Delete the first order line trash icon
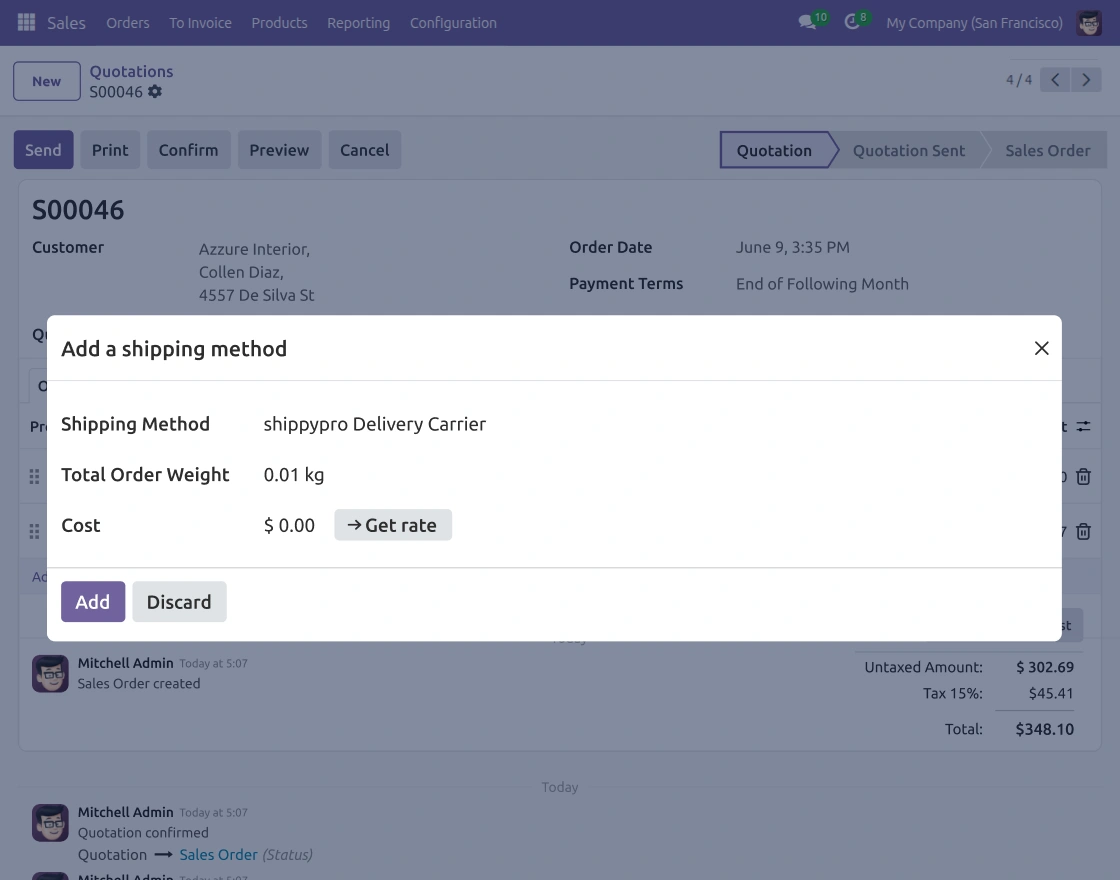 point(1084,476)
